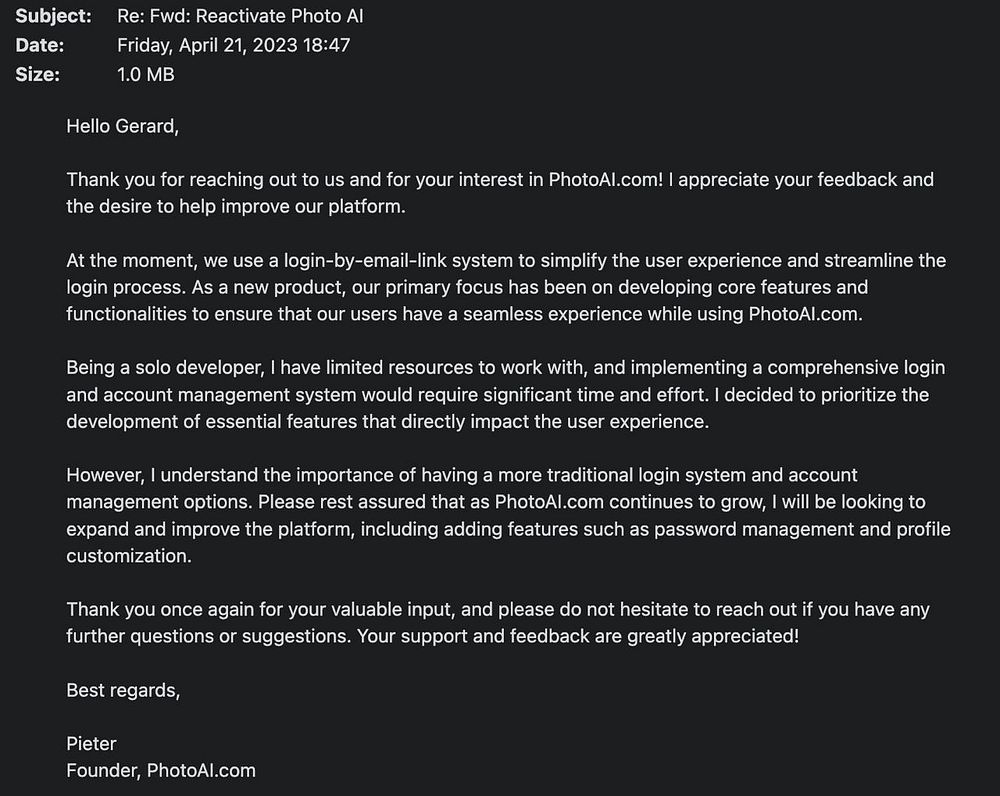1000x796 pixels.
Task: Click the "Best regards," closing line
Action: tap(123, 690)
